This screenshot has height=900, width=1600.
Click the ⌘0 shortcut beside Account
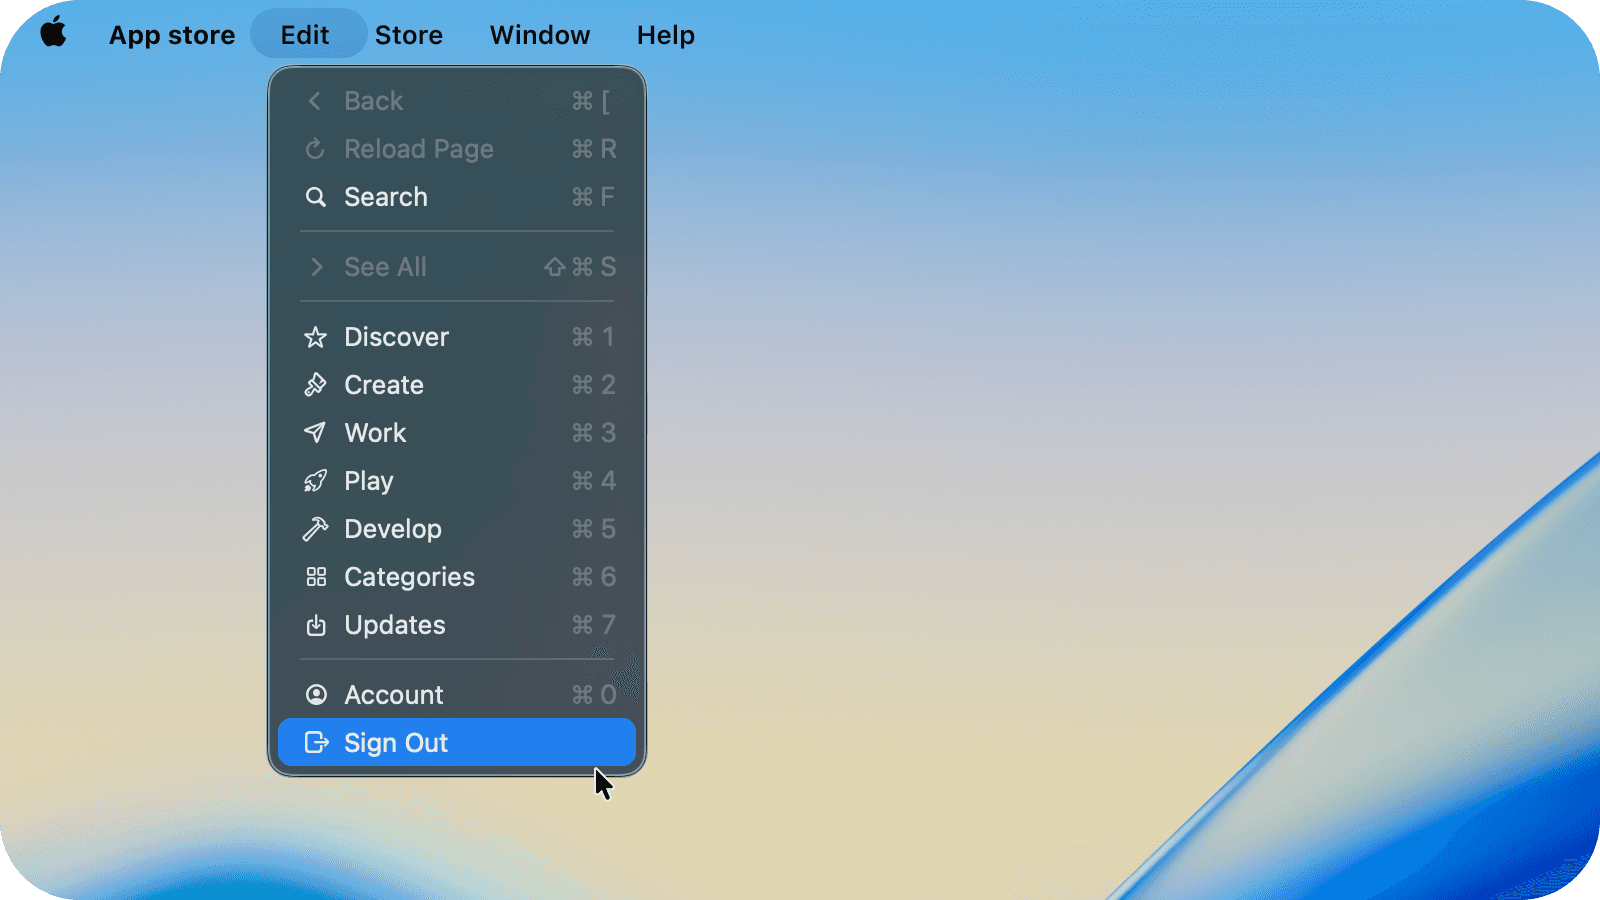(x=593, y=695)
